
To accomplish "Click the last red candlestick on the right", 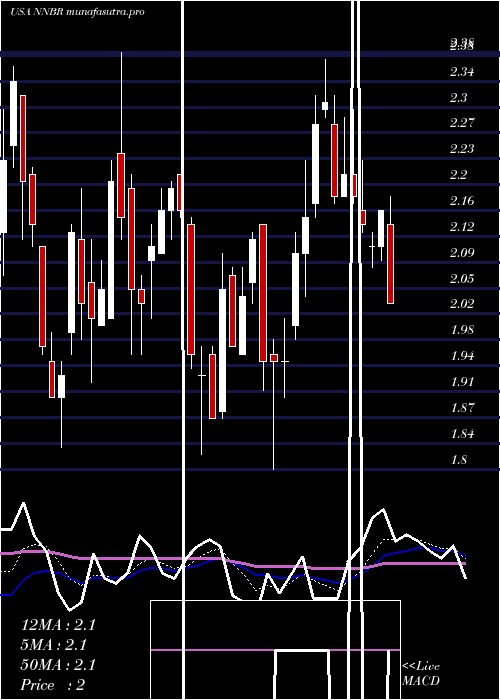I will point(391,264).
